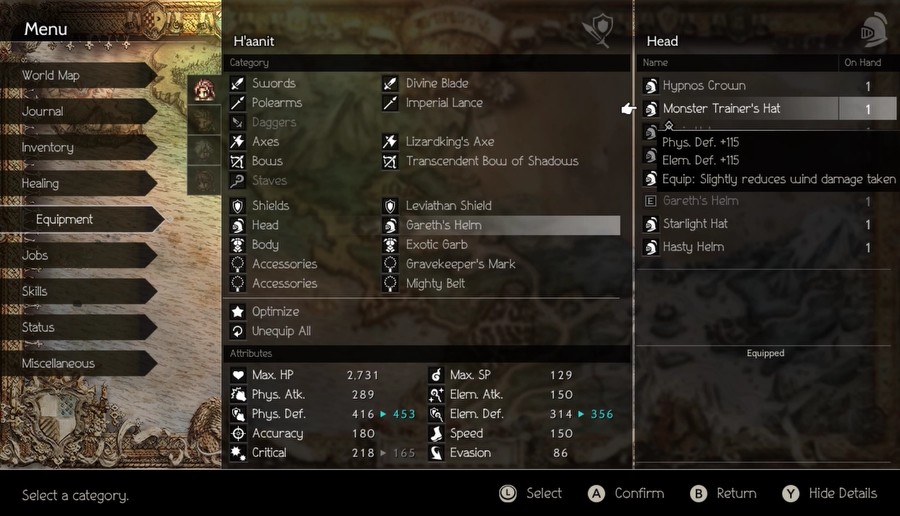Select the Bows category bow icon
Screen dimensions: 900x516
pos(238,161)
